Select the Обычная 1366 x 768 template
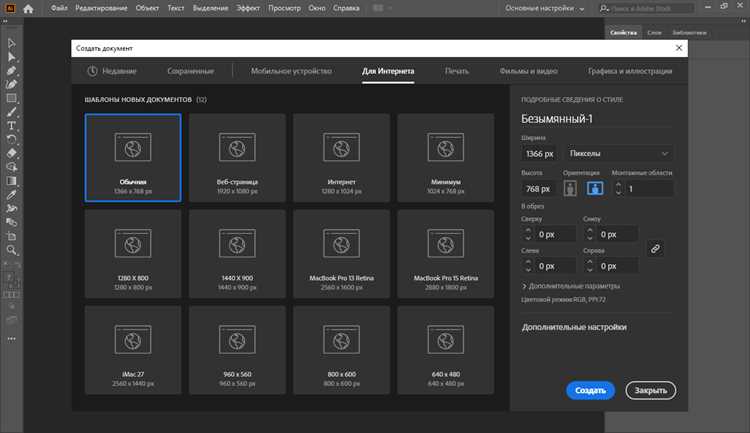 click(x=133, y=157)
